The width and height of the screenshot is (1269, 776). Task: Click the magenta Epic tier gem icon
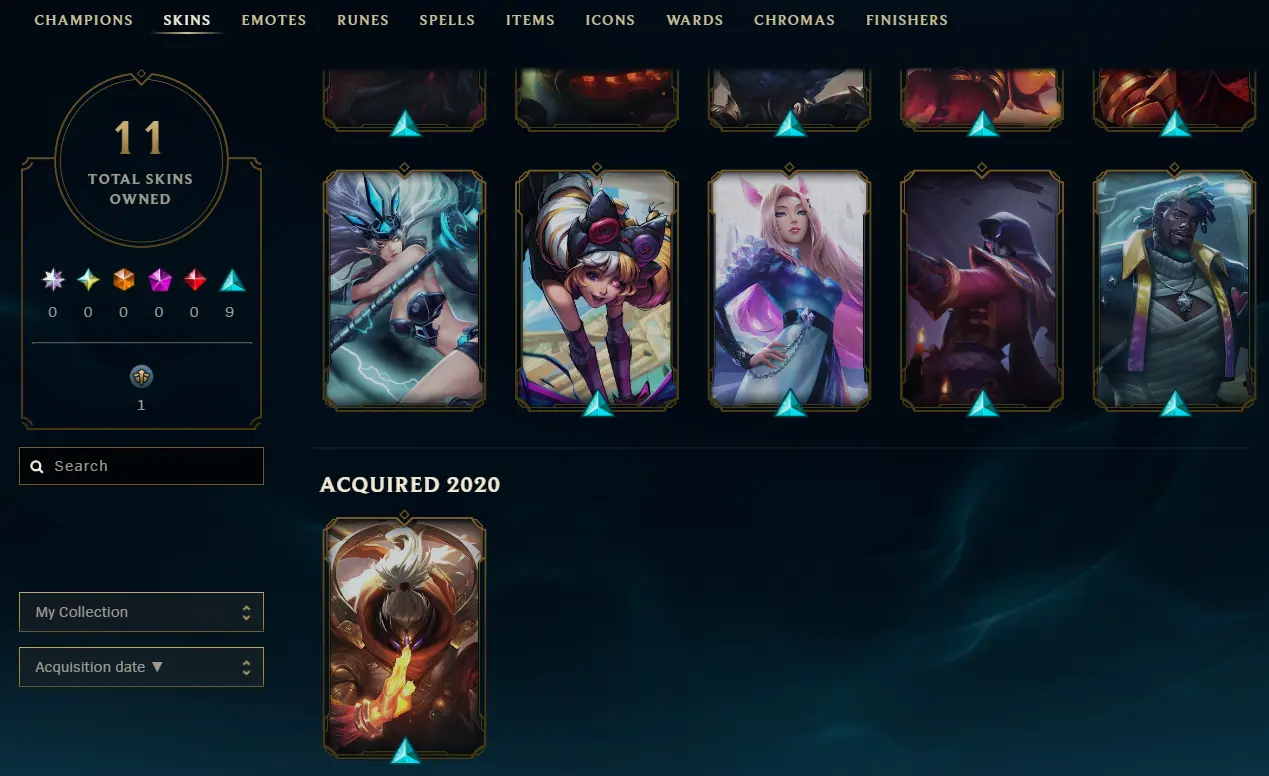click(160, 280)
